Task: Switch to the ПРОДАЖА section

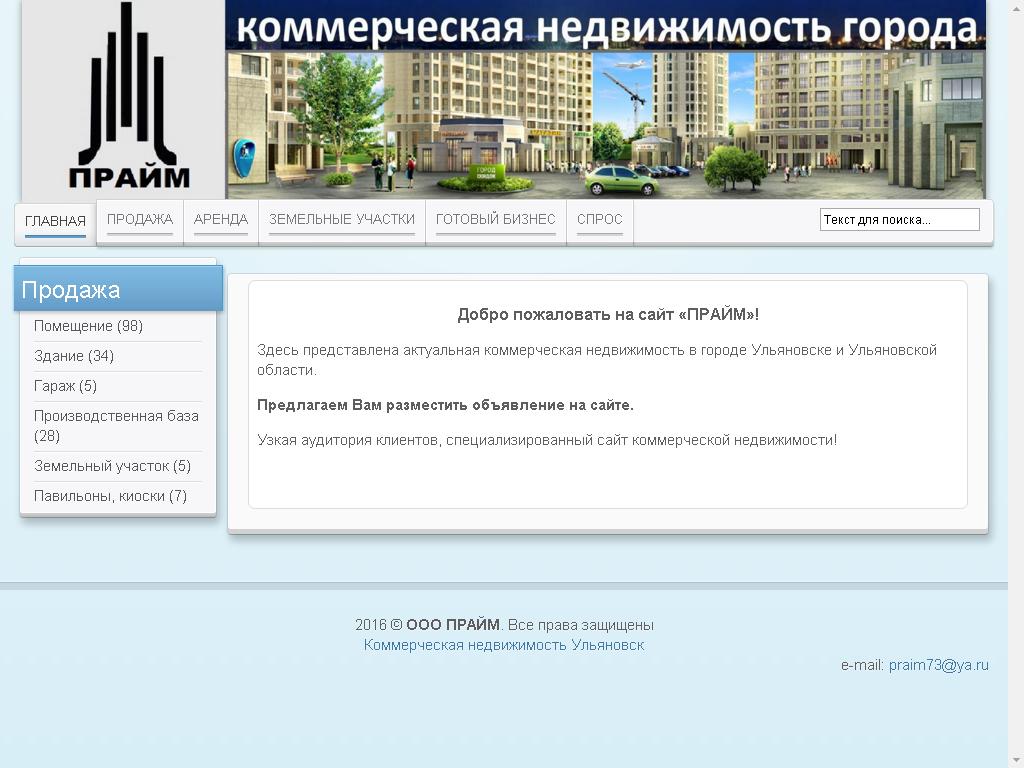Action: [139, 218]
